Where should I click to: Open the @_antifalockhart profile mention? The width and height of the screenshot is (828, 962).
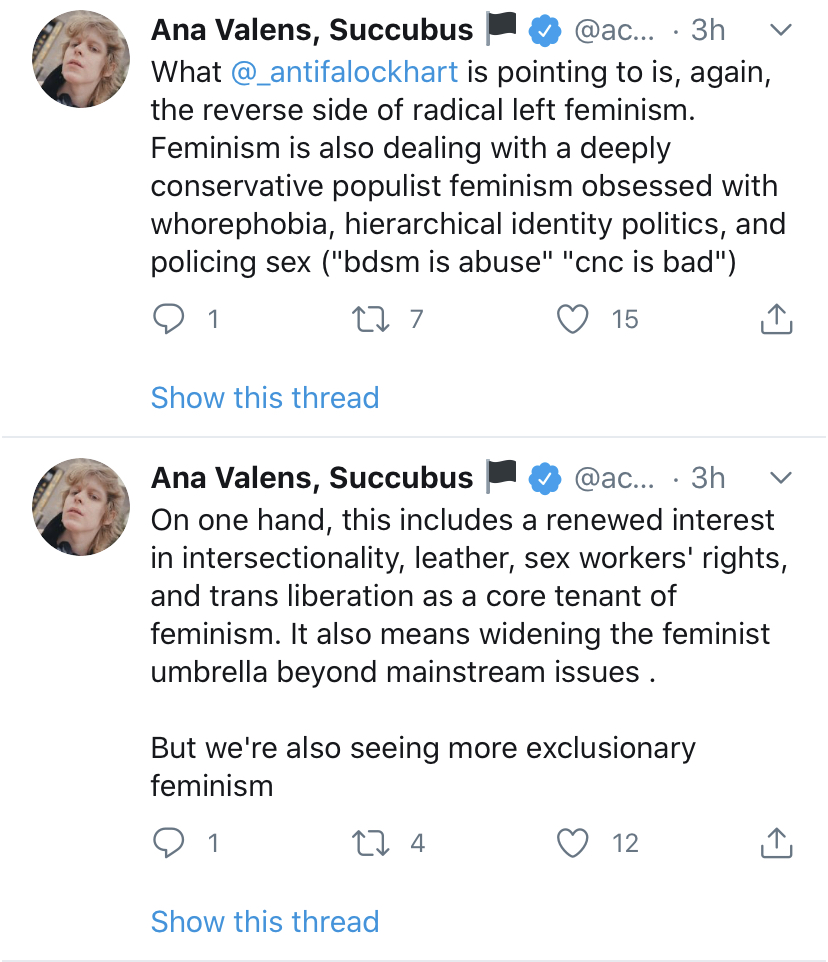point(345,72)
